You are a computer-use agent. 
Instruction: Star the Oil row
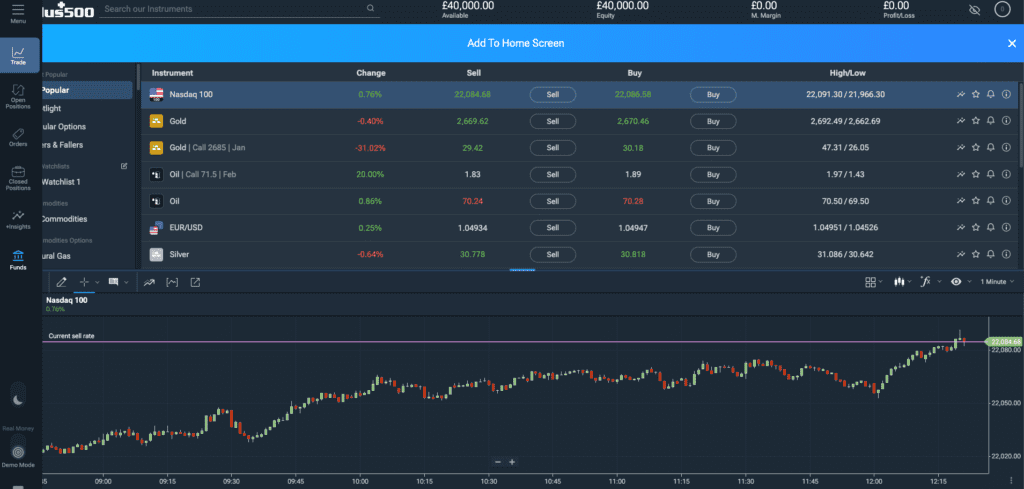click(x=976, y=201)
